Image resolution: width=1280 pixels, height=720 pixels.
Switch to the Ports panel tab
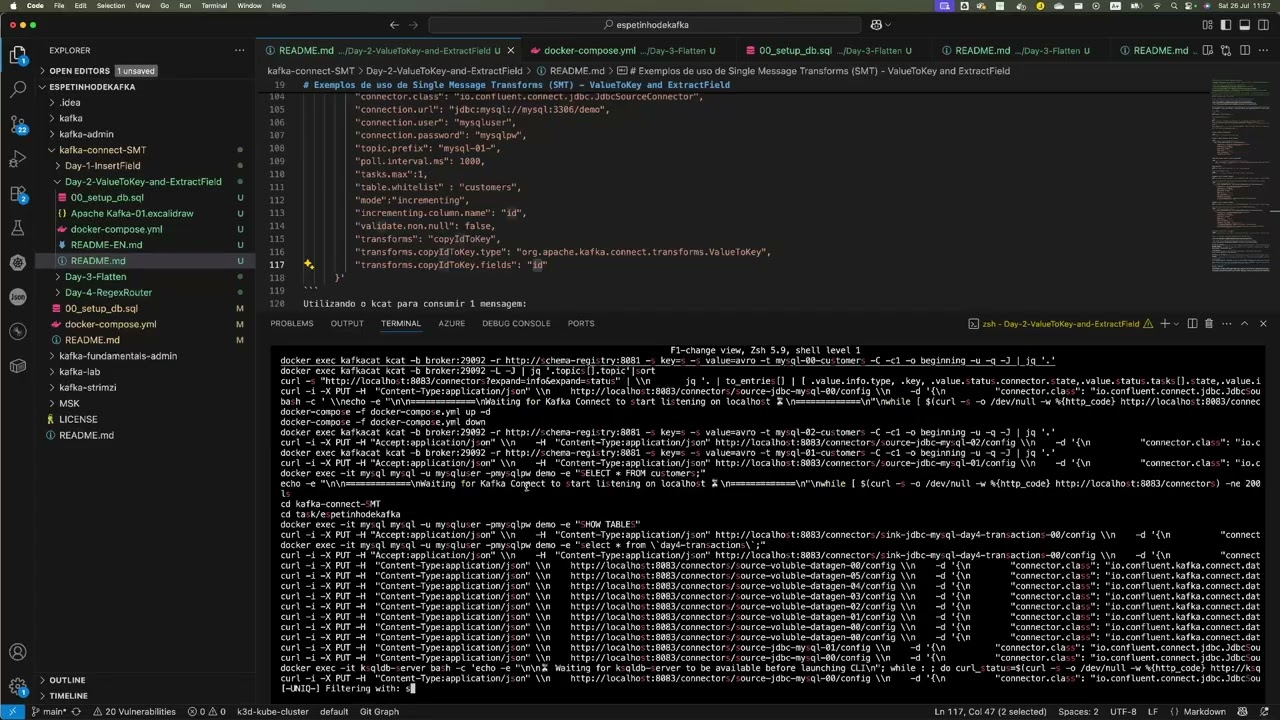(x=581, y=324)
